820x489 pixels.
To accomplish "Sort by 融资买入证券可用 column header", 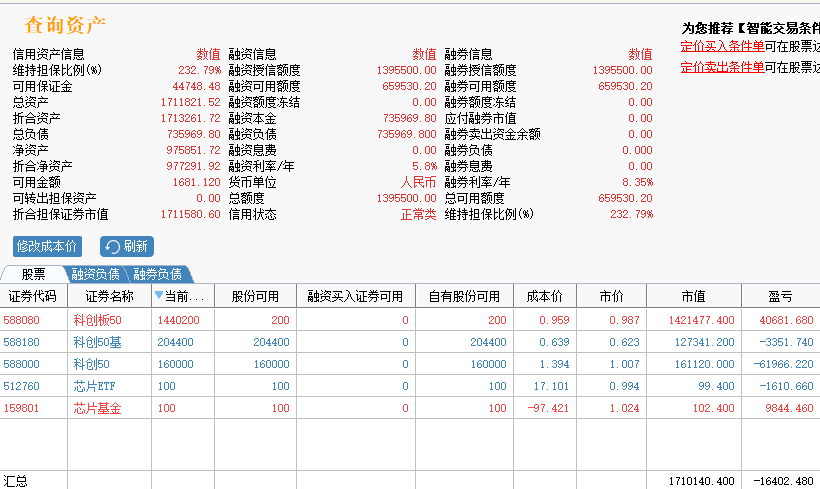I will [x=356, y=297].
